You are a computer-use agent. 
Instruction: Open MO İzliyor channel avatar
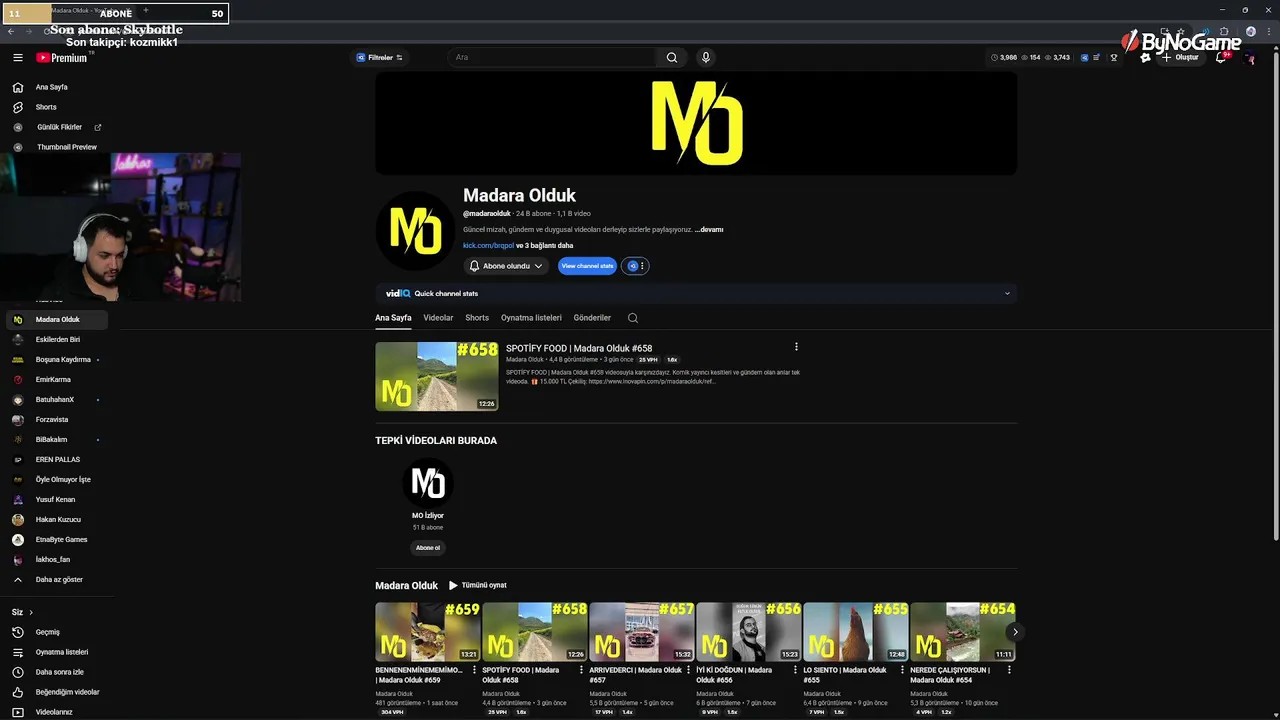428,483
